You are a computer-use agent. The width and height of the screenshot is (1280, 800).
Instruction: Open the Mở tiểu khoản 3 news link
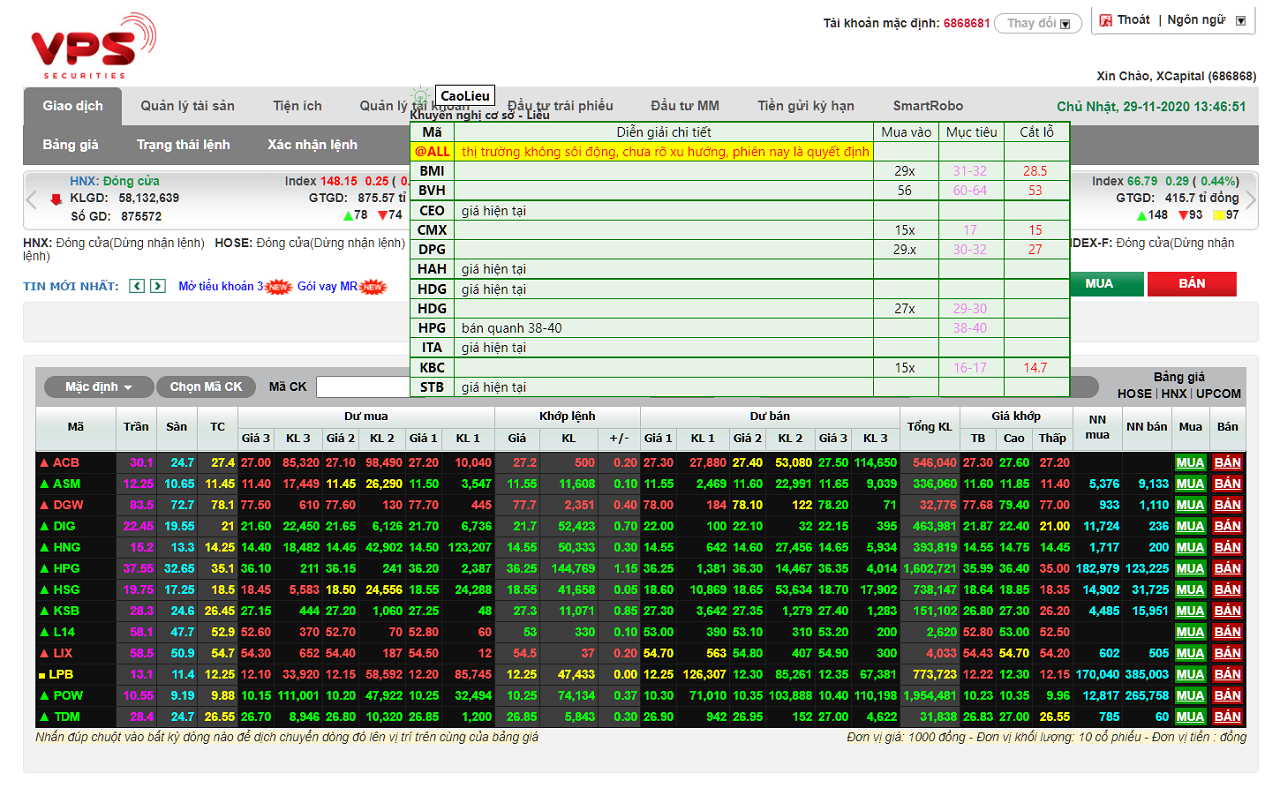(x=222, y=287)
